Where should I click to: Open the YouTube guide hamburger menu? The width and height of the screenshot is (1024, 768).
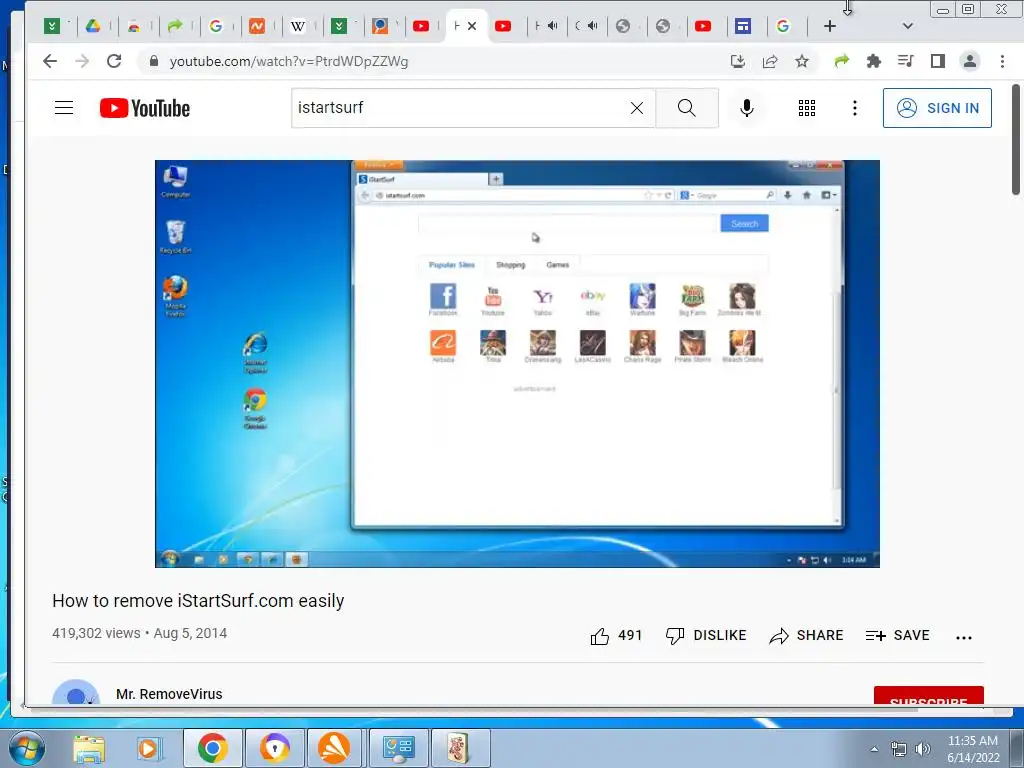pyautogui.click(x=64, y=108)
